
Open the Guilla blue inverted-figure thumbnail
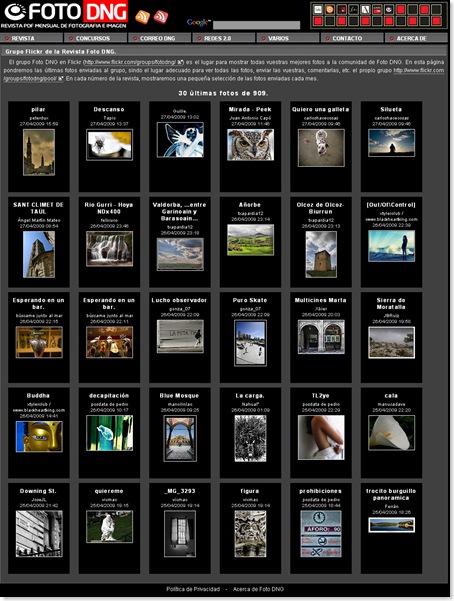point(180,140)
